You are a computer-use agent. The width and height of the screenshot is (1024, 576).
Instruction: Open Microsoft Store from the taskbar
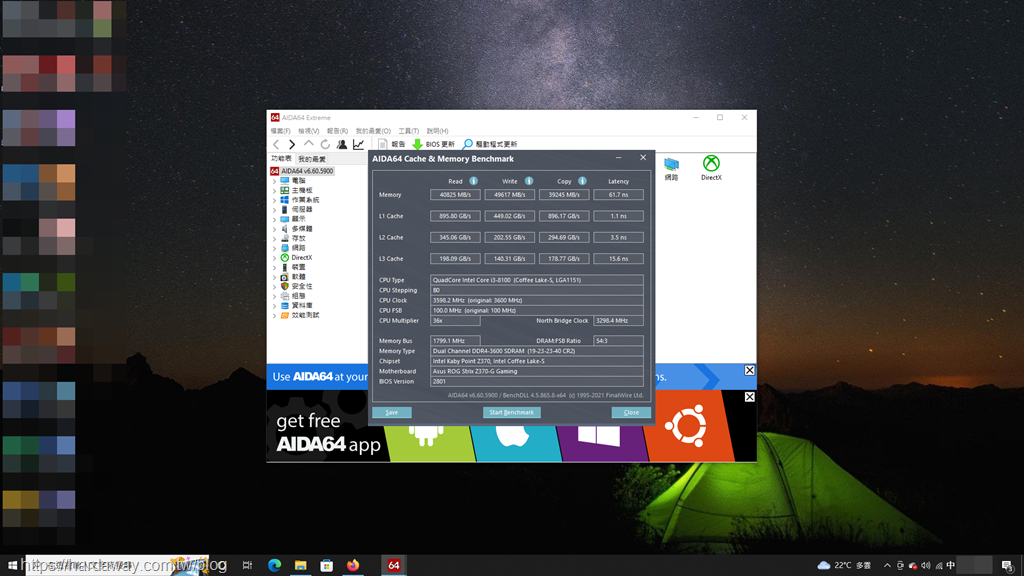(x=327, y=566)
